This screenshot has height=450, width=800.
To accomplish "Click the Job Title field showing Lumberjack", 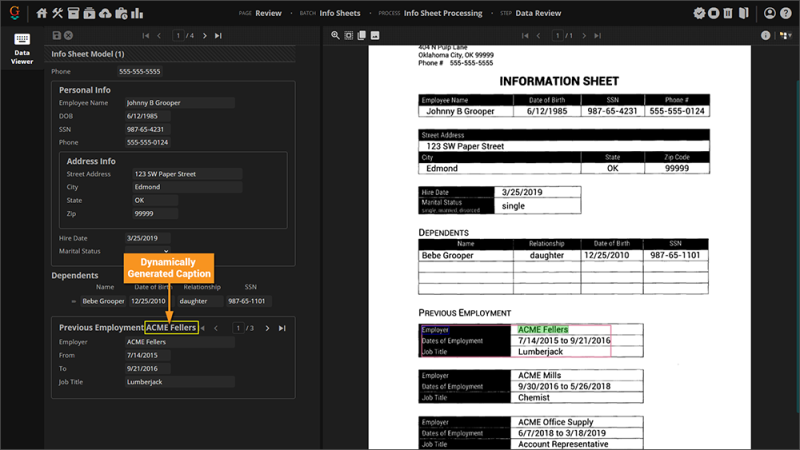I will [x=178, y=382].
